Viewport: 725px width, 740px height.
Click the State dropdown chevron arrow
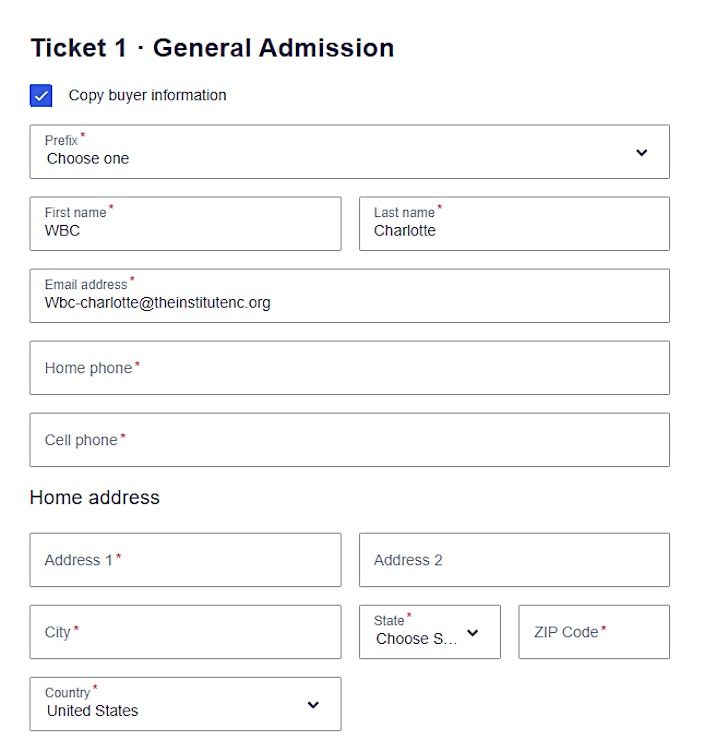pos(473,633)
